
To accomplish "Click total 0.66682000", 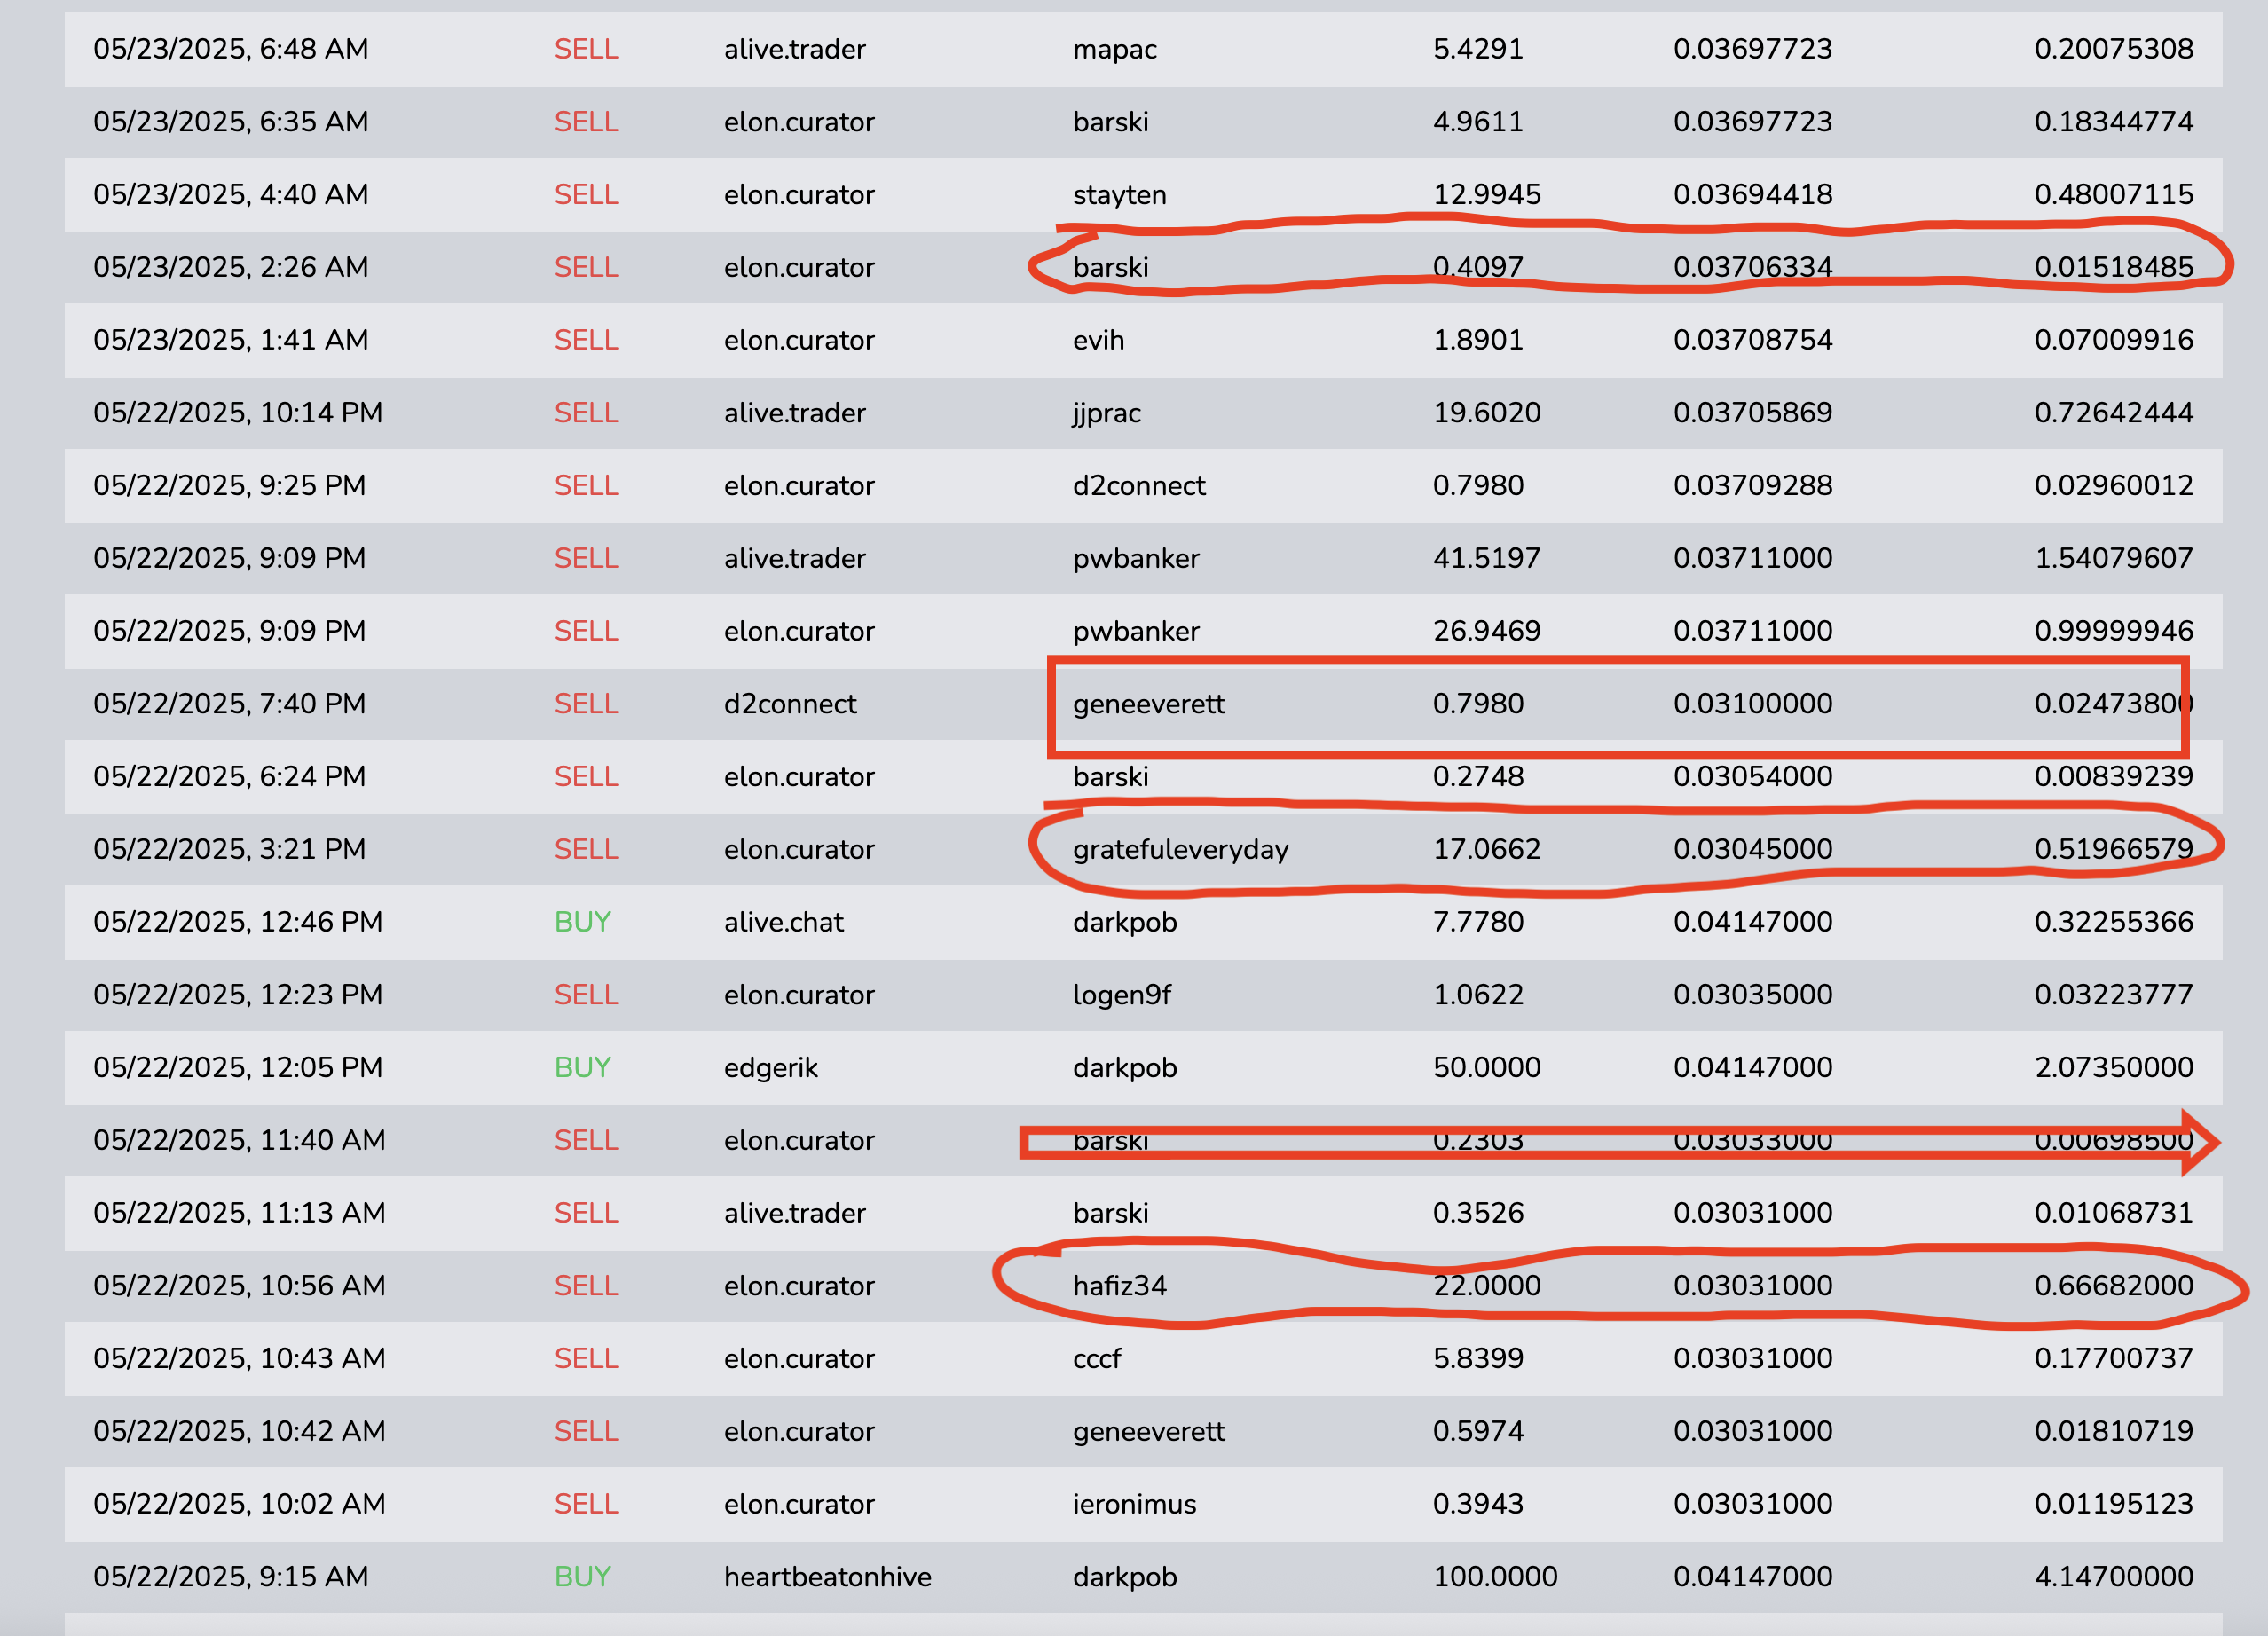I will (2113, 1286).
